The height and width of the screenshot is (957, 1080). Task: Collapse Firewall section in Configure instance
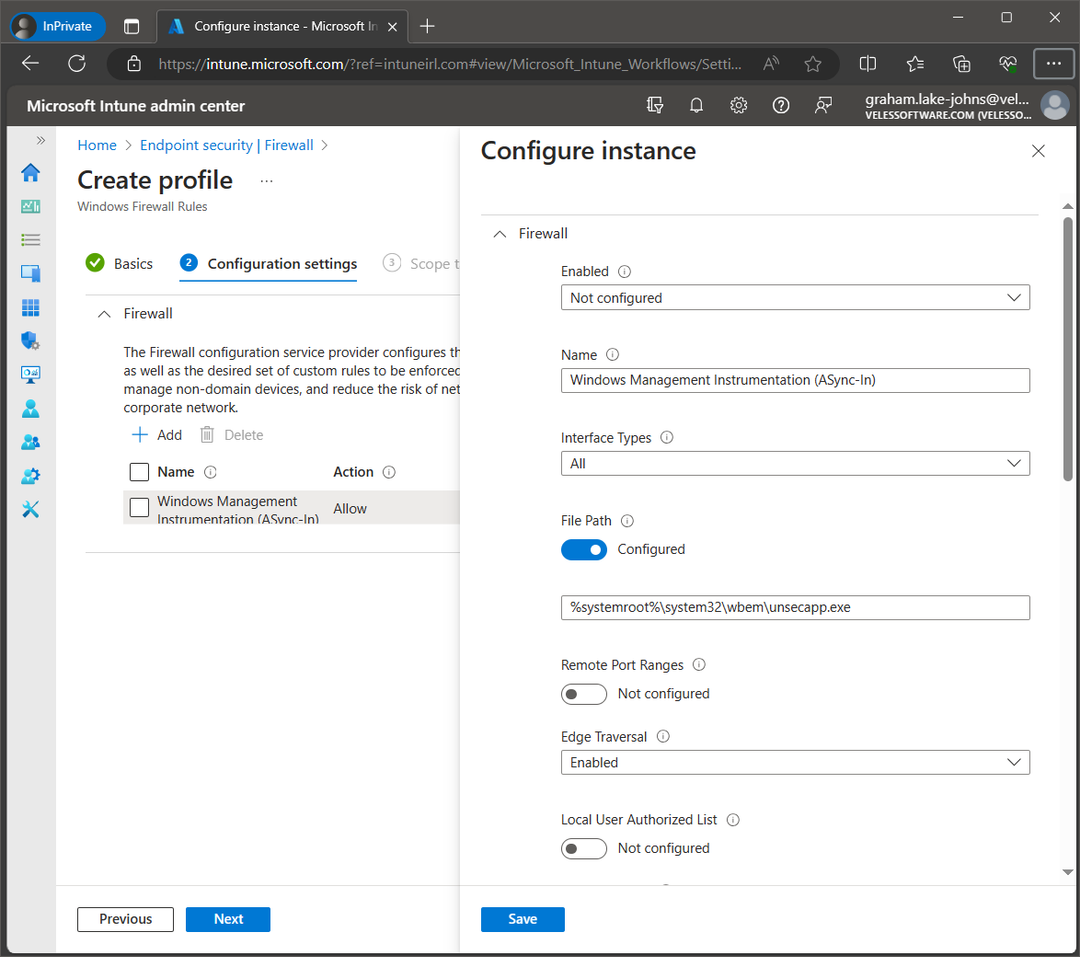(x=500, y=234)
